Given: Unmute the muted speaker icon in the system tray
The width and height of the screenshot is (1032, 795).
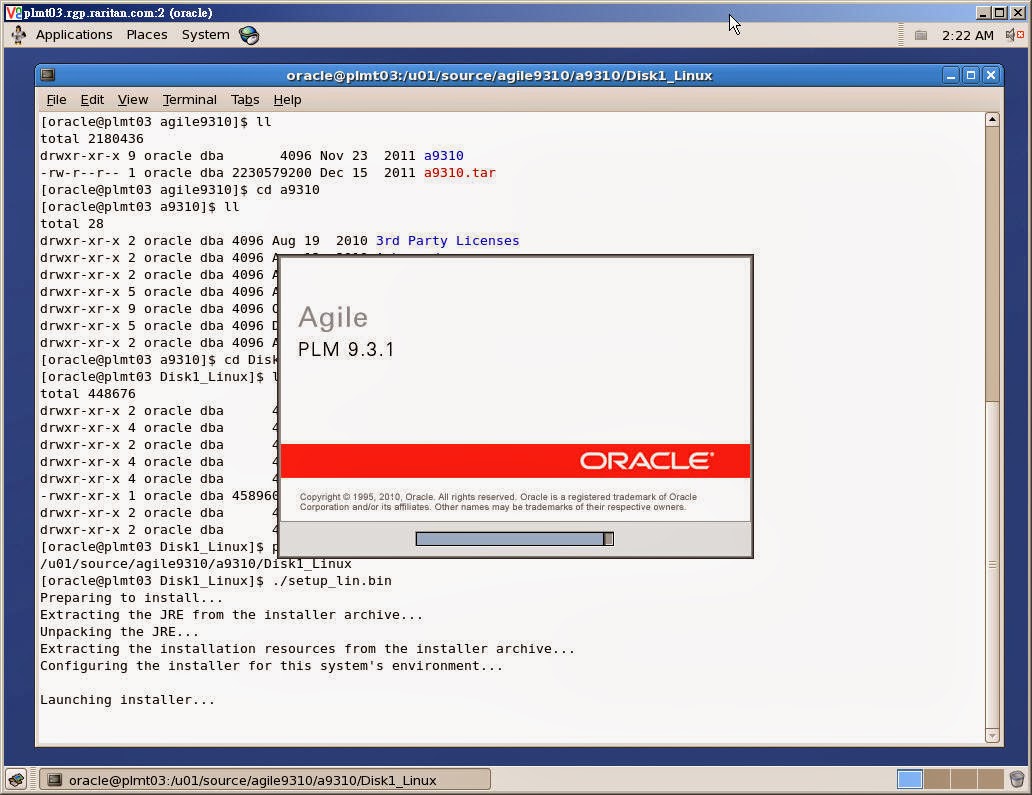Looking at the screenshot, I should click(1010, 34).
